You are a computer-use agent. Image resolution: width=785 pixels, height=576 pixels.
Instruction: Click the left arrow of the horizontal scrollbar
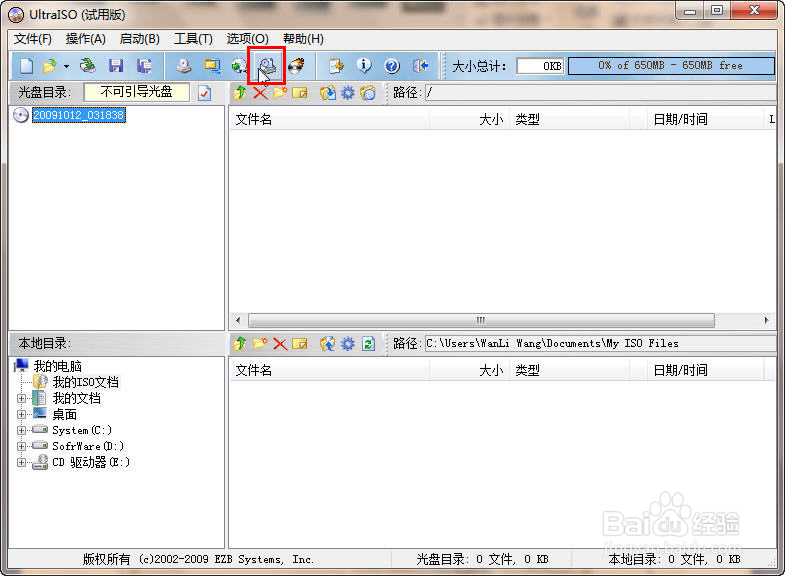(238, 320)
